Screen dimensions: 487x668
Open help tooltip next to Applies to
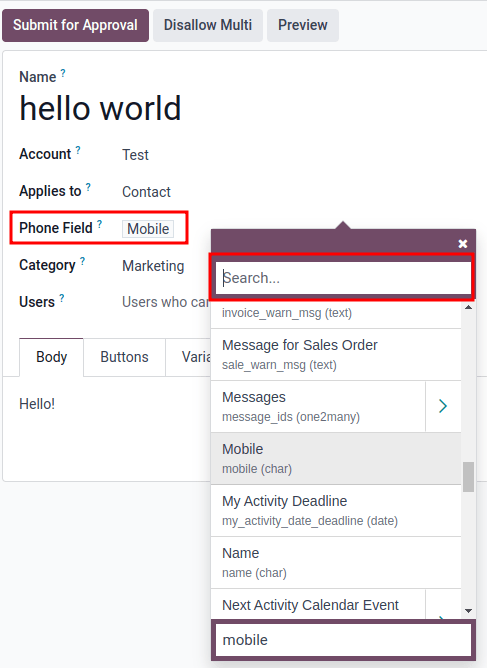pyautogui.click(x=88, y=187)
